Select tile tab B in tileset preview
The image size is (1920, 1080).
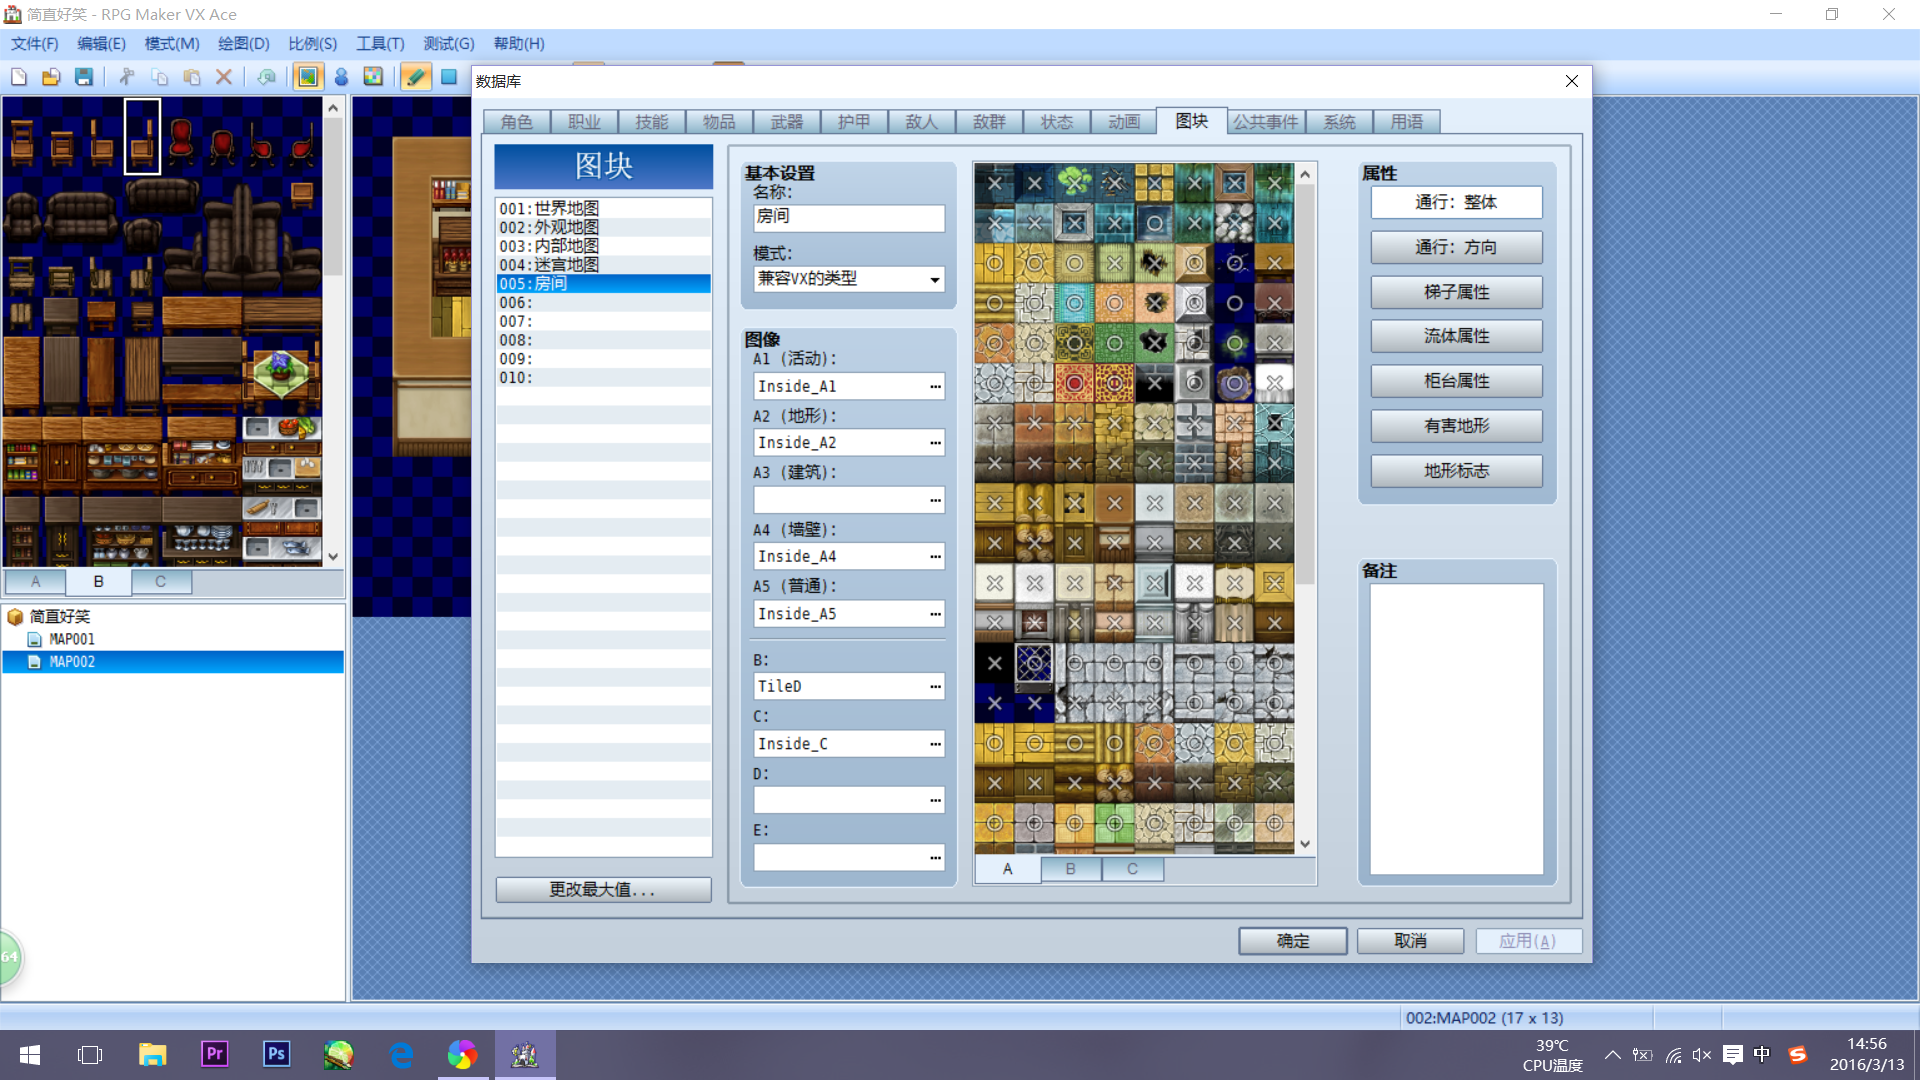coord(1070,869)
